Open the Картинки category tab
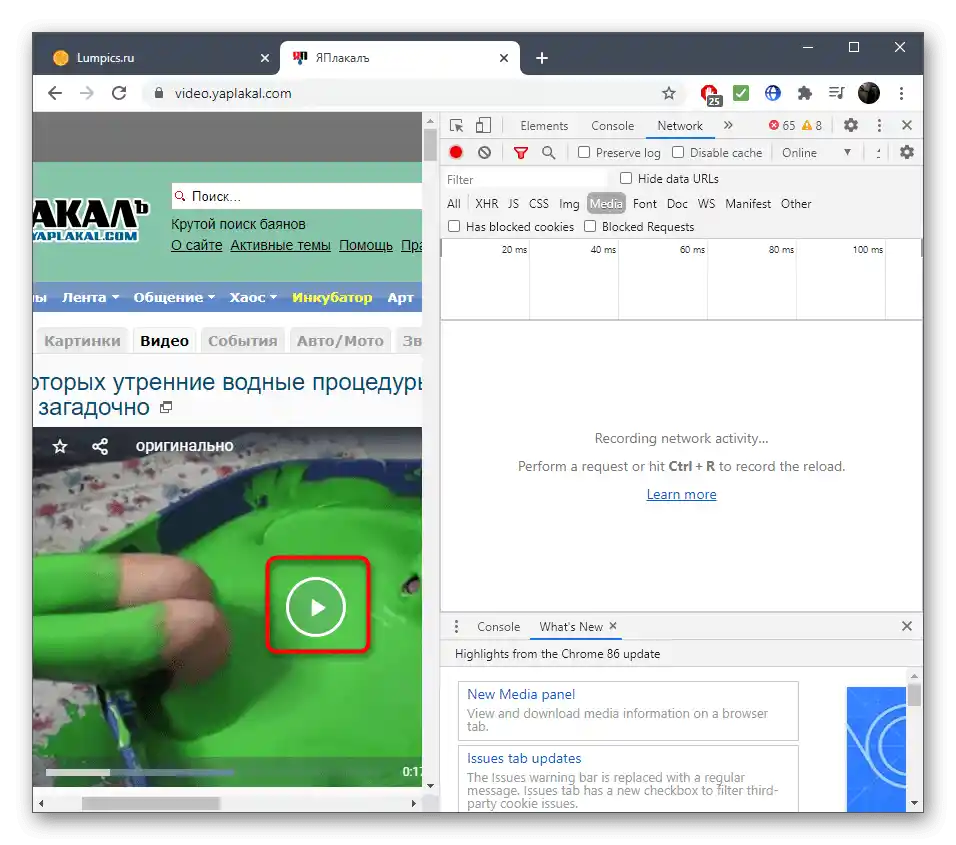Image resolution: width=956 pixels, height=845 pixels. (x=82, y=341)
